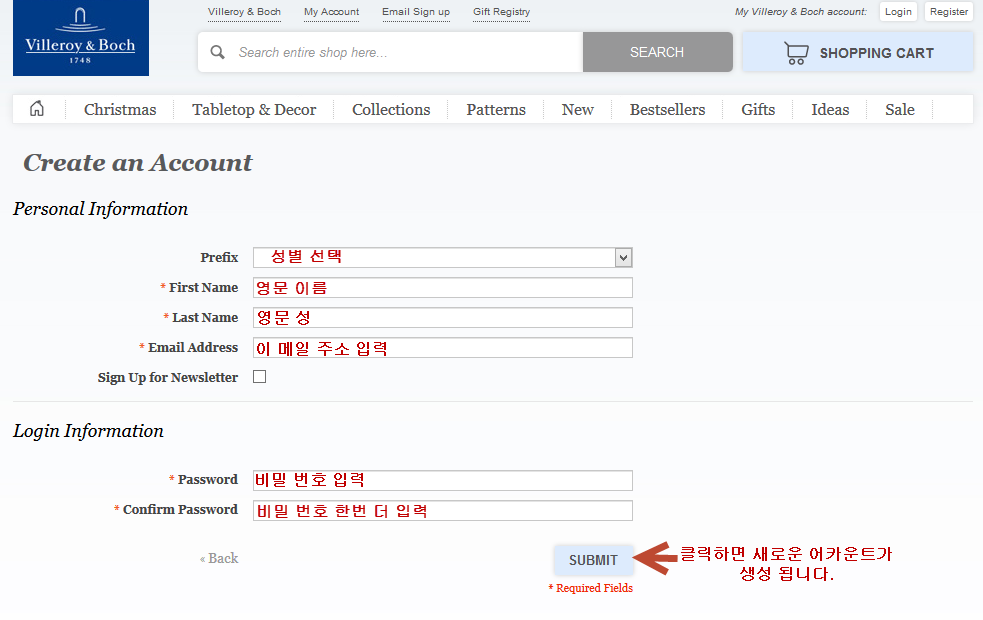Click the Villeroy & Boch logo
983x620 pixels.
click(81, 38)
